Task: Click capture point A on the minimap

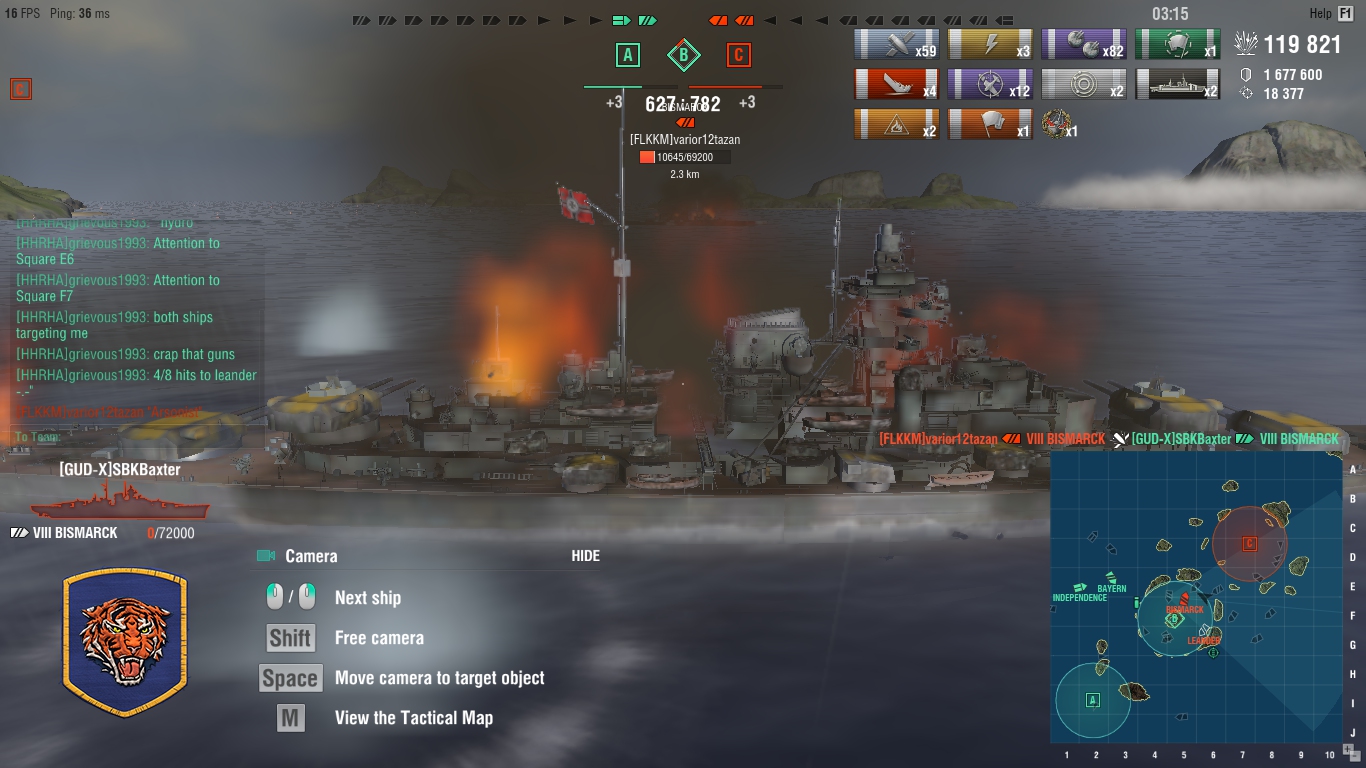Action: (1092, 700)
